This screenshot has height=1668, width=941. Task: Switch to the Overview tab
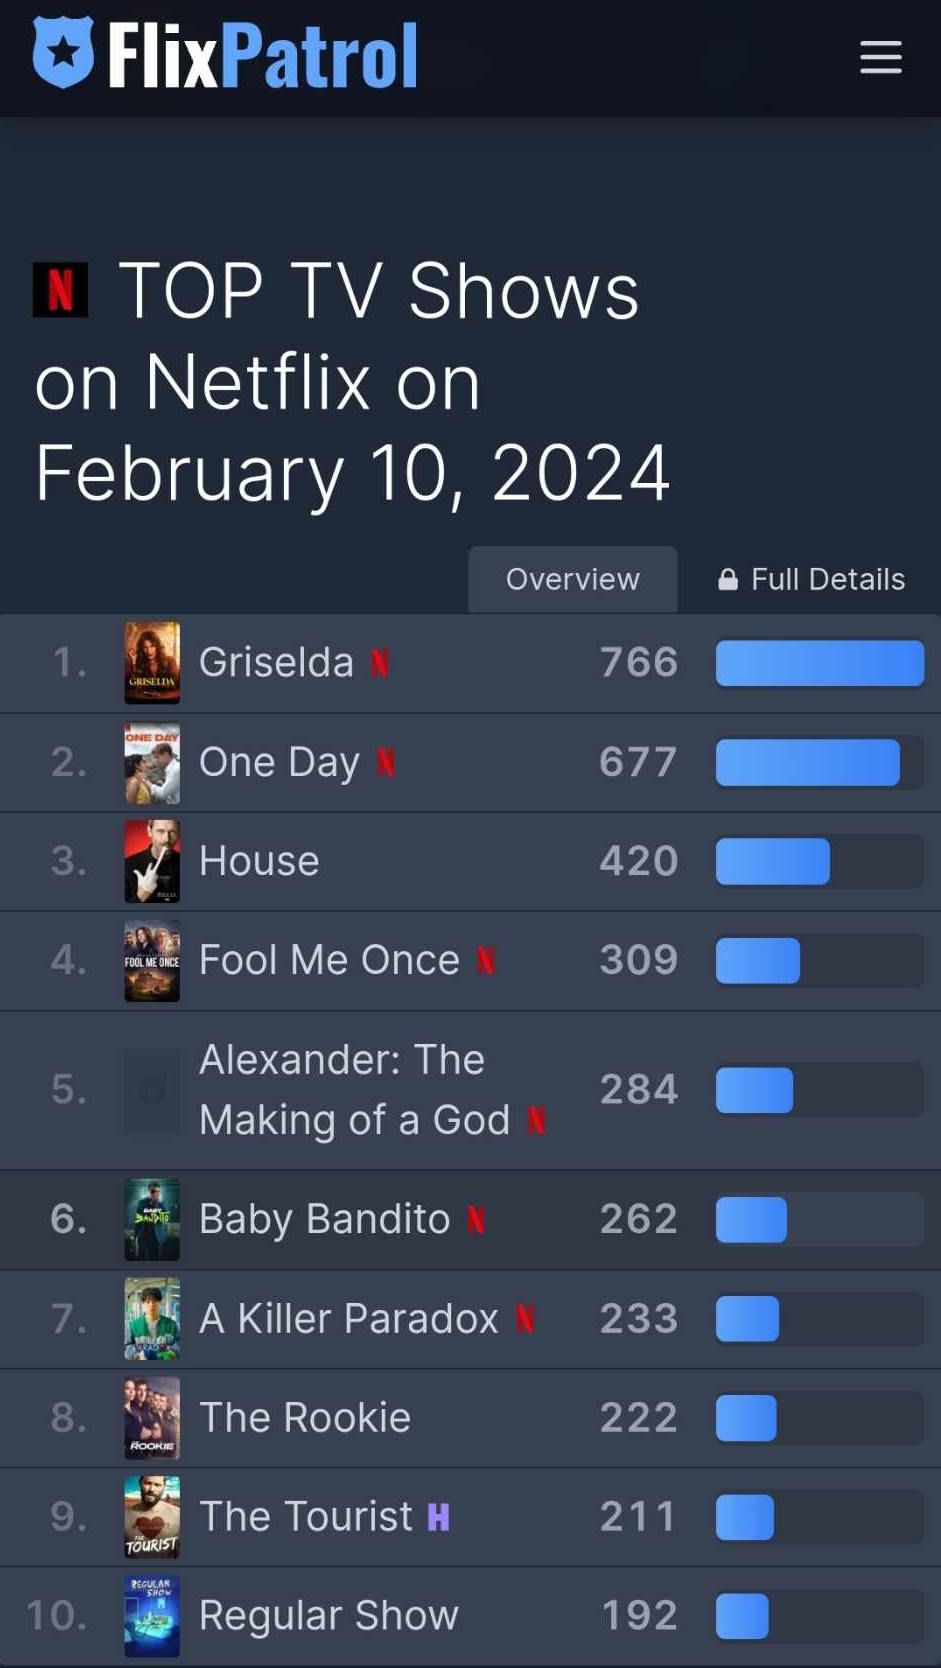point(572,579)
